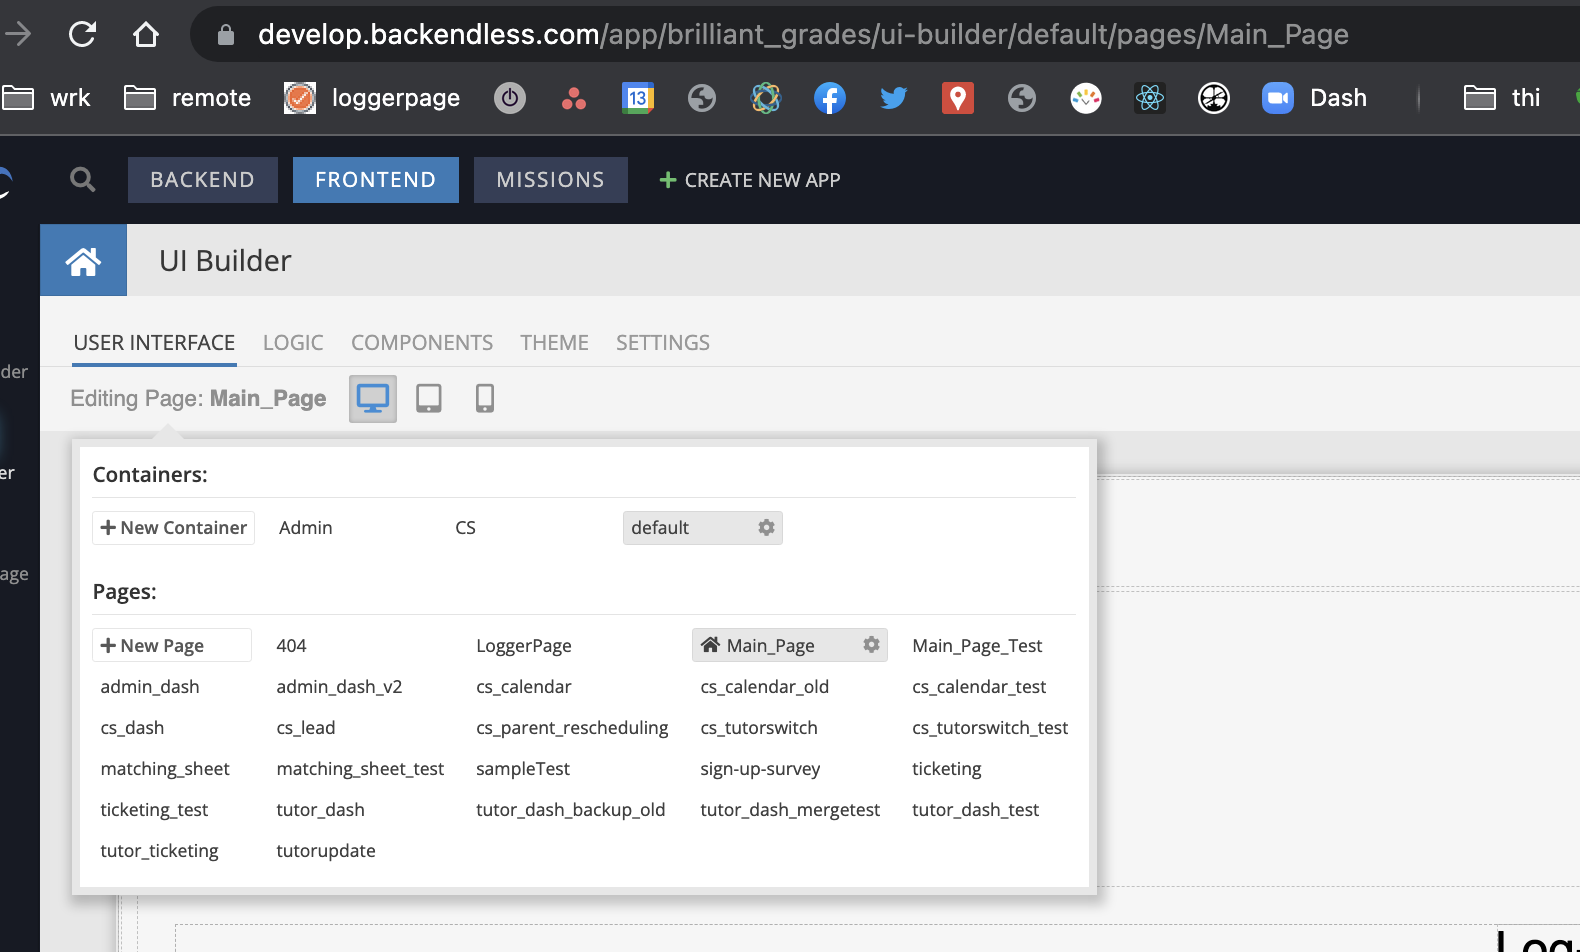
Task: Open tutorupdate page
Action: 326,851
